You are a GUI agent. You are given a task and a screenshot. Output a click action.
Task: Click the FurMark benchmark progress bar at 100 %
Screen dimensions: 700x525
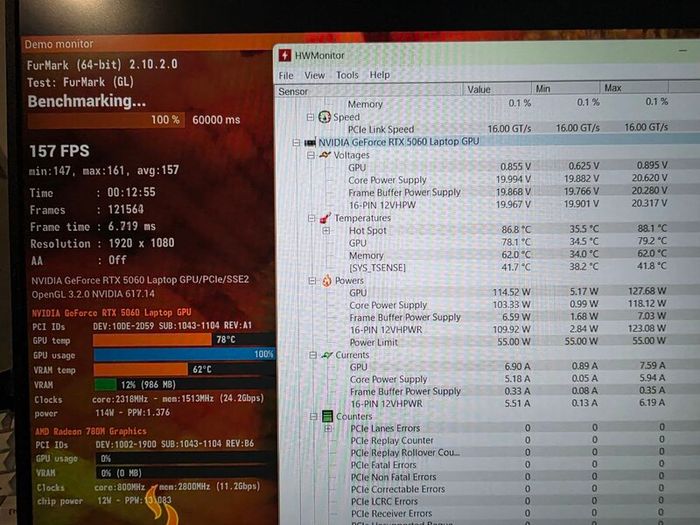pyautogui.click(x=106, y=120)
